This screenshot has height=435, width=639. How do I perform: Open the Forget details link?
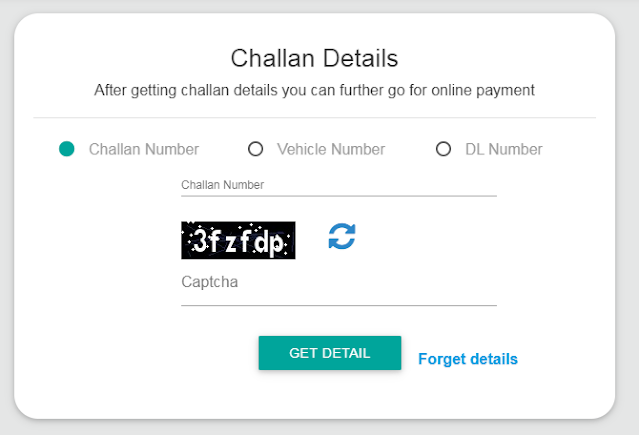468,359
